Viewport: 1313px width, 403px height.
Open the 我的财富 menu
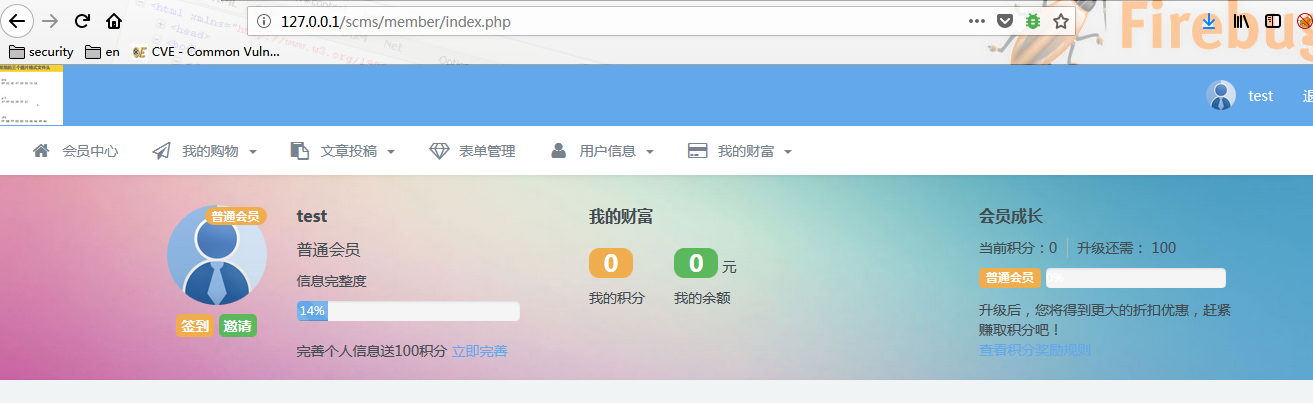tap(746, 151)
